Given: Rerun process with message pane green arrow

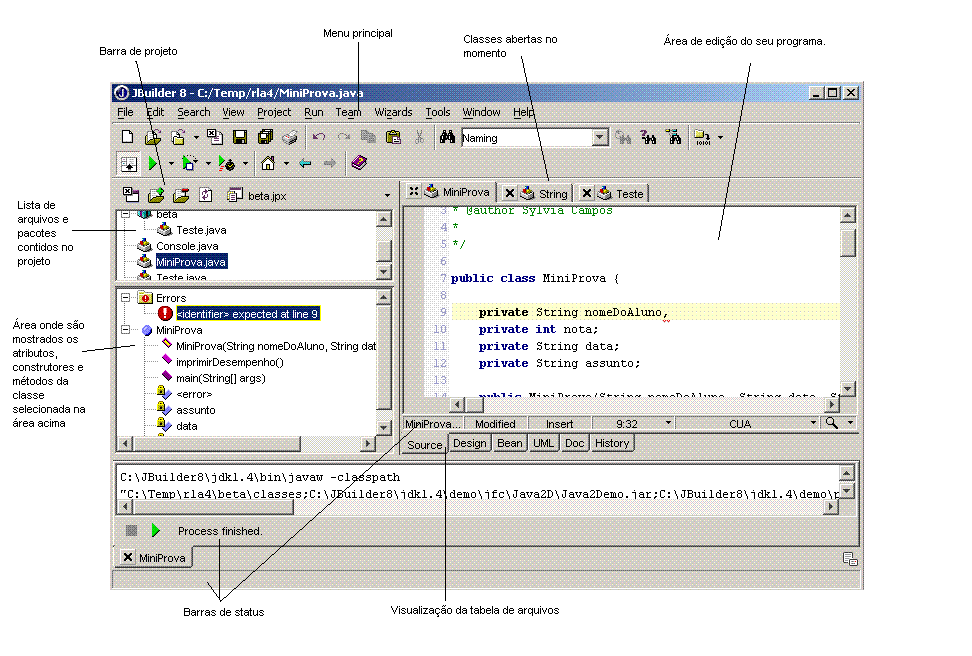Looking at the screenshot, I should 156,531.
